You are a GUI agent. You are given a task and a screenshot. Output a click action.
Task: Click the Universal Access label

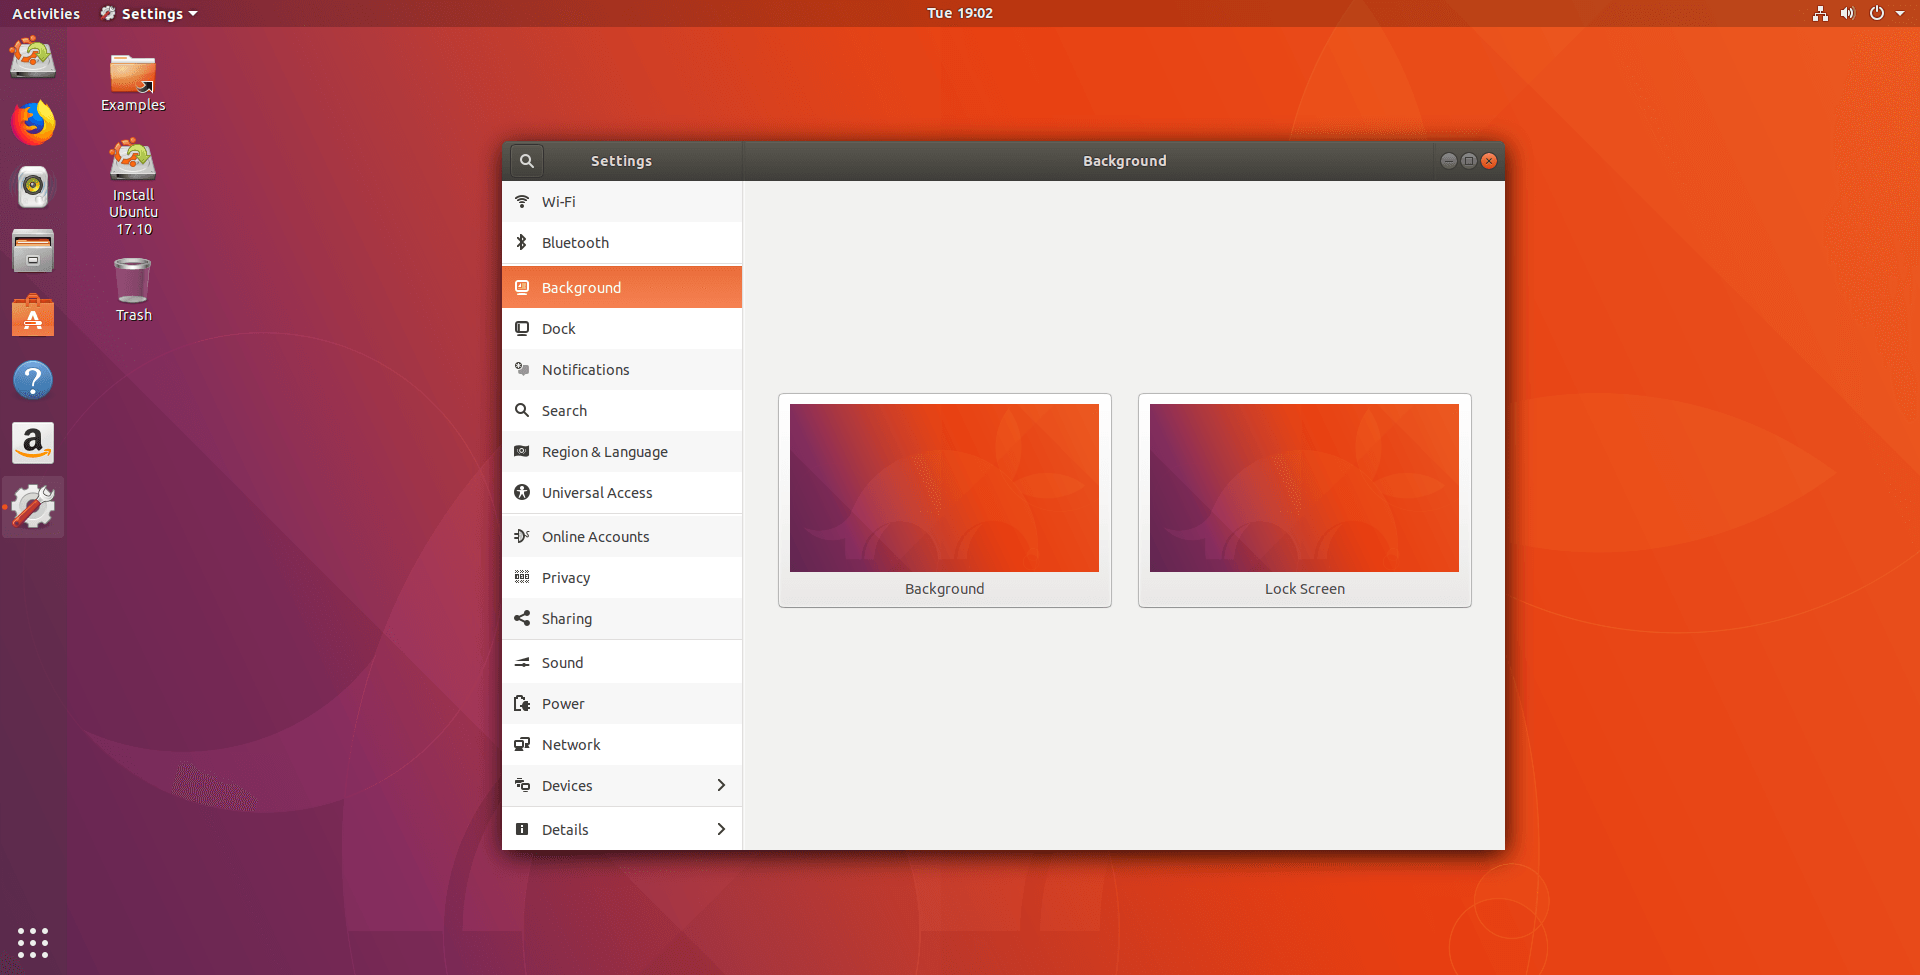[597, 493]
